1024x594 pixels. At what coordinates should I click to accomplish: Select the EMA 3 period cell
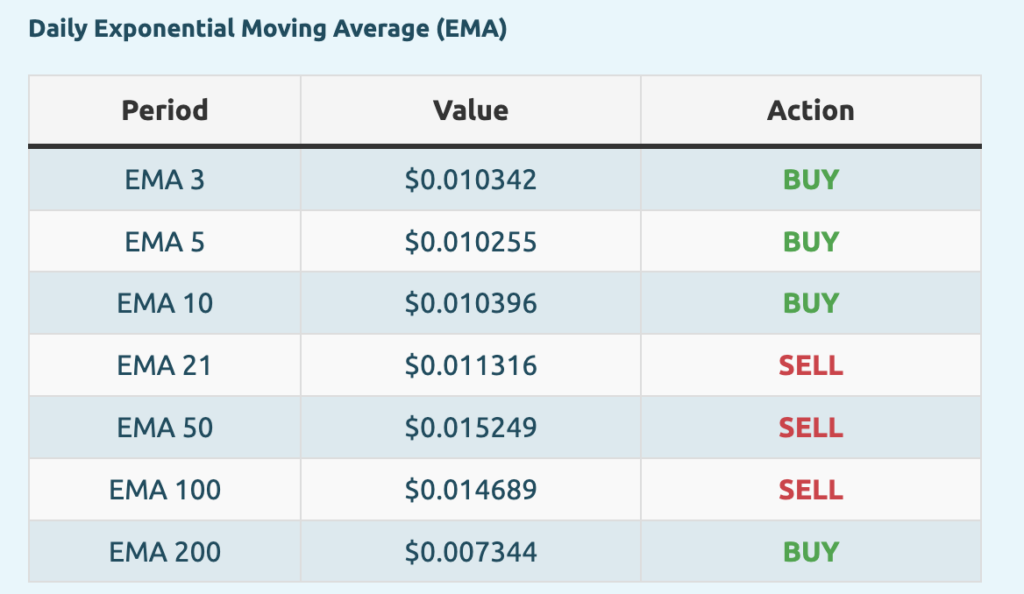(165, 180)
